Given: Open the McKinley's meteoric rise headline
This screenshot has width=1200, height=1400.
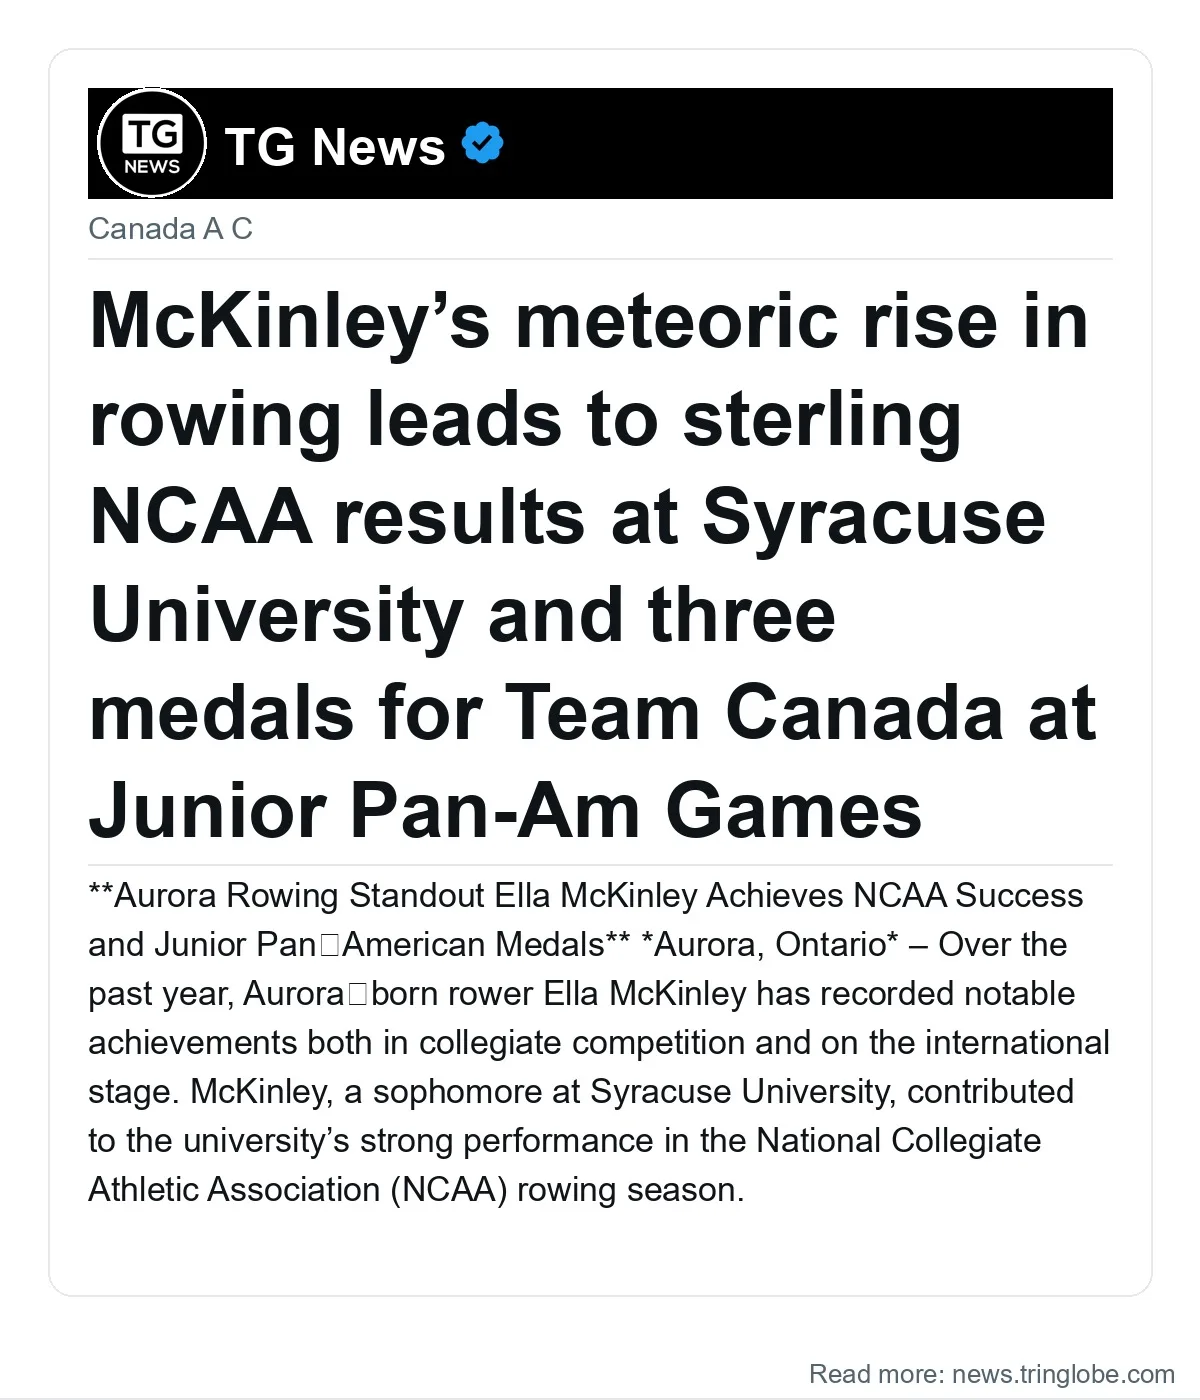Looking at the screenshot, I should point(593,565).
